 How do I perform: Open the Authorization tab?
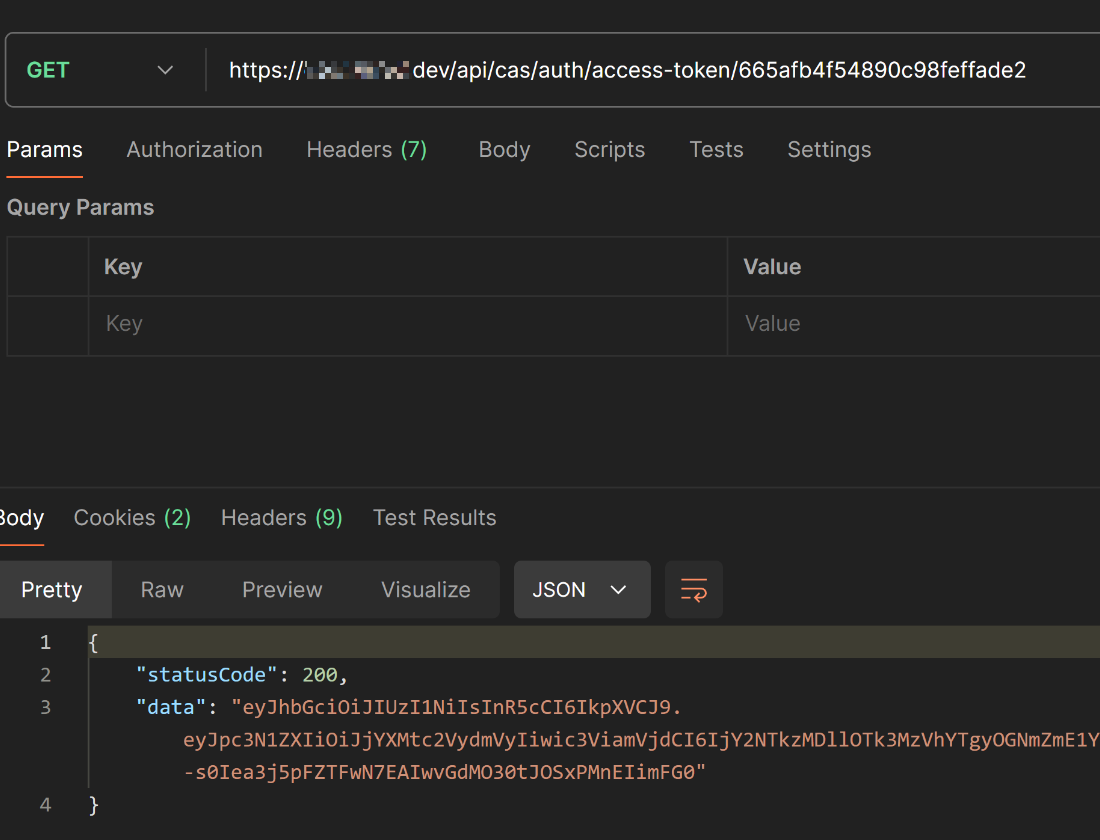click(194, 150)
